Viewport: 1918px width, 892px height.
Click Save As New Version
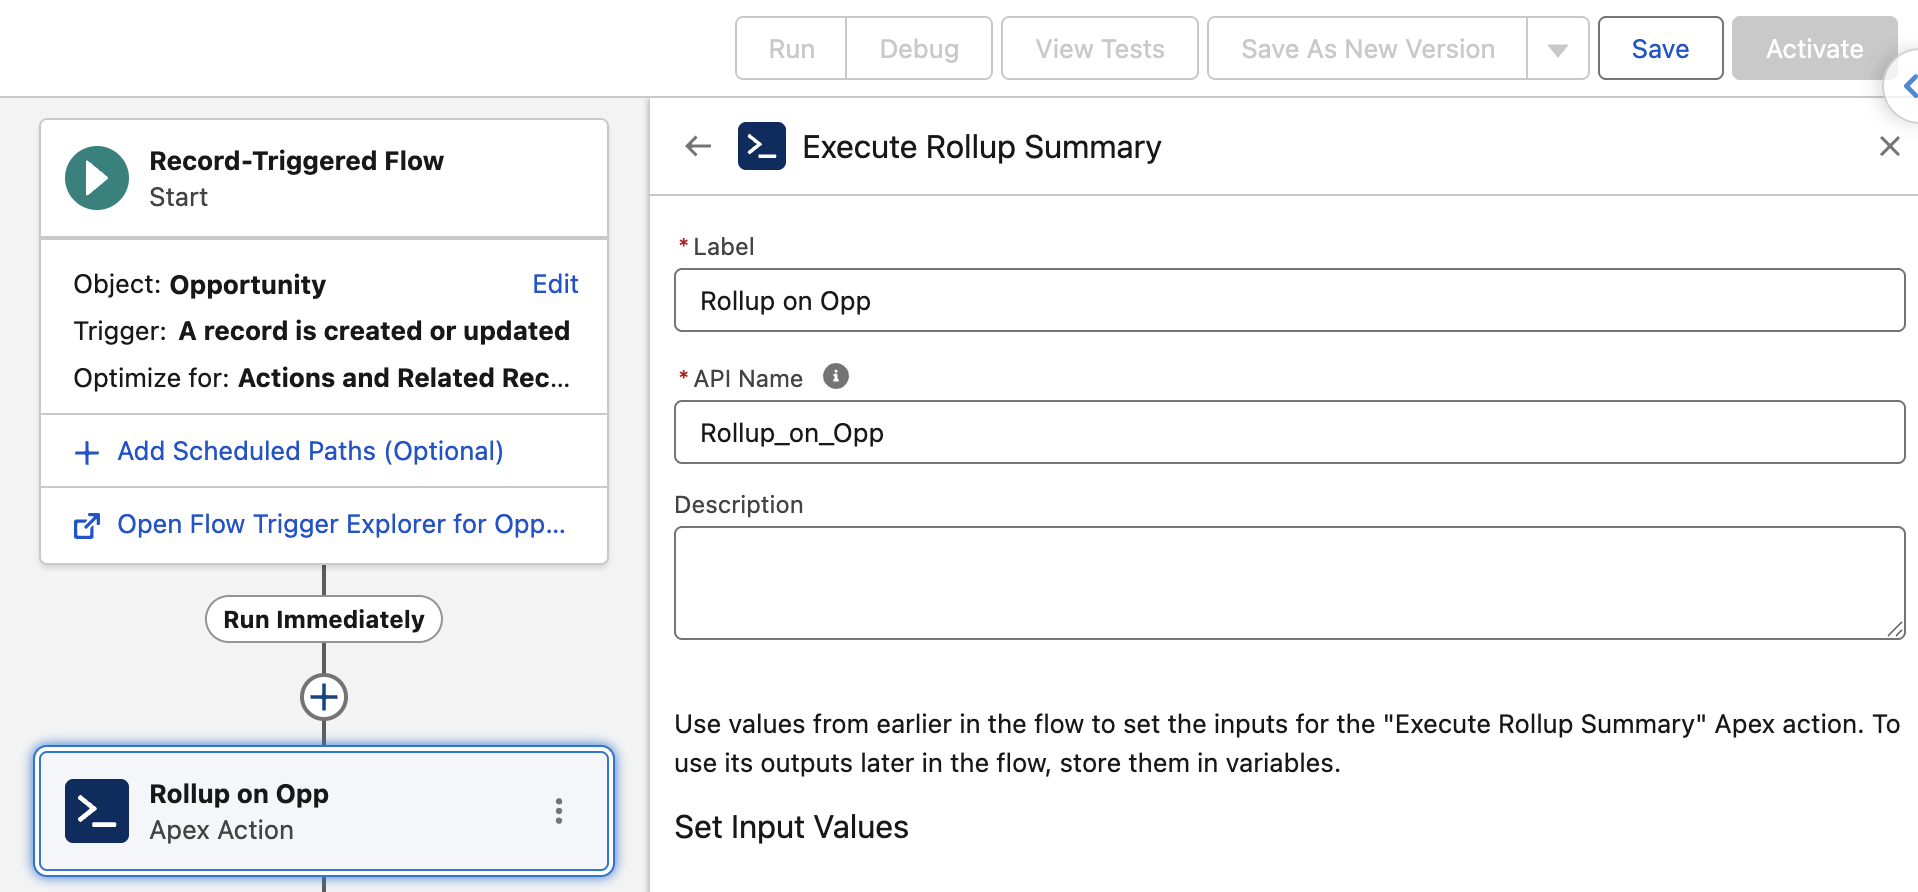pos(1368,49)
